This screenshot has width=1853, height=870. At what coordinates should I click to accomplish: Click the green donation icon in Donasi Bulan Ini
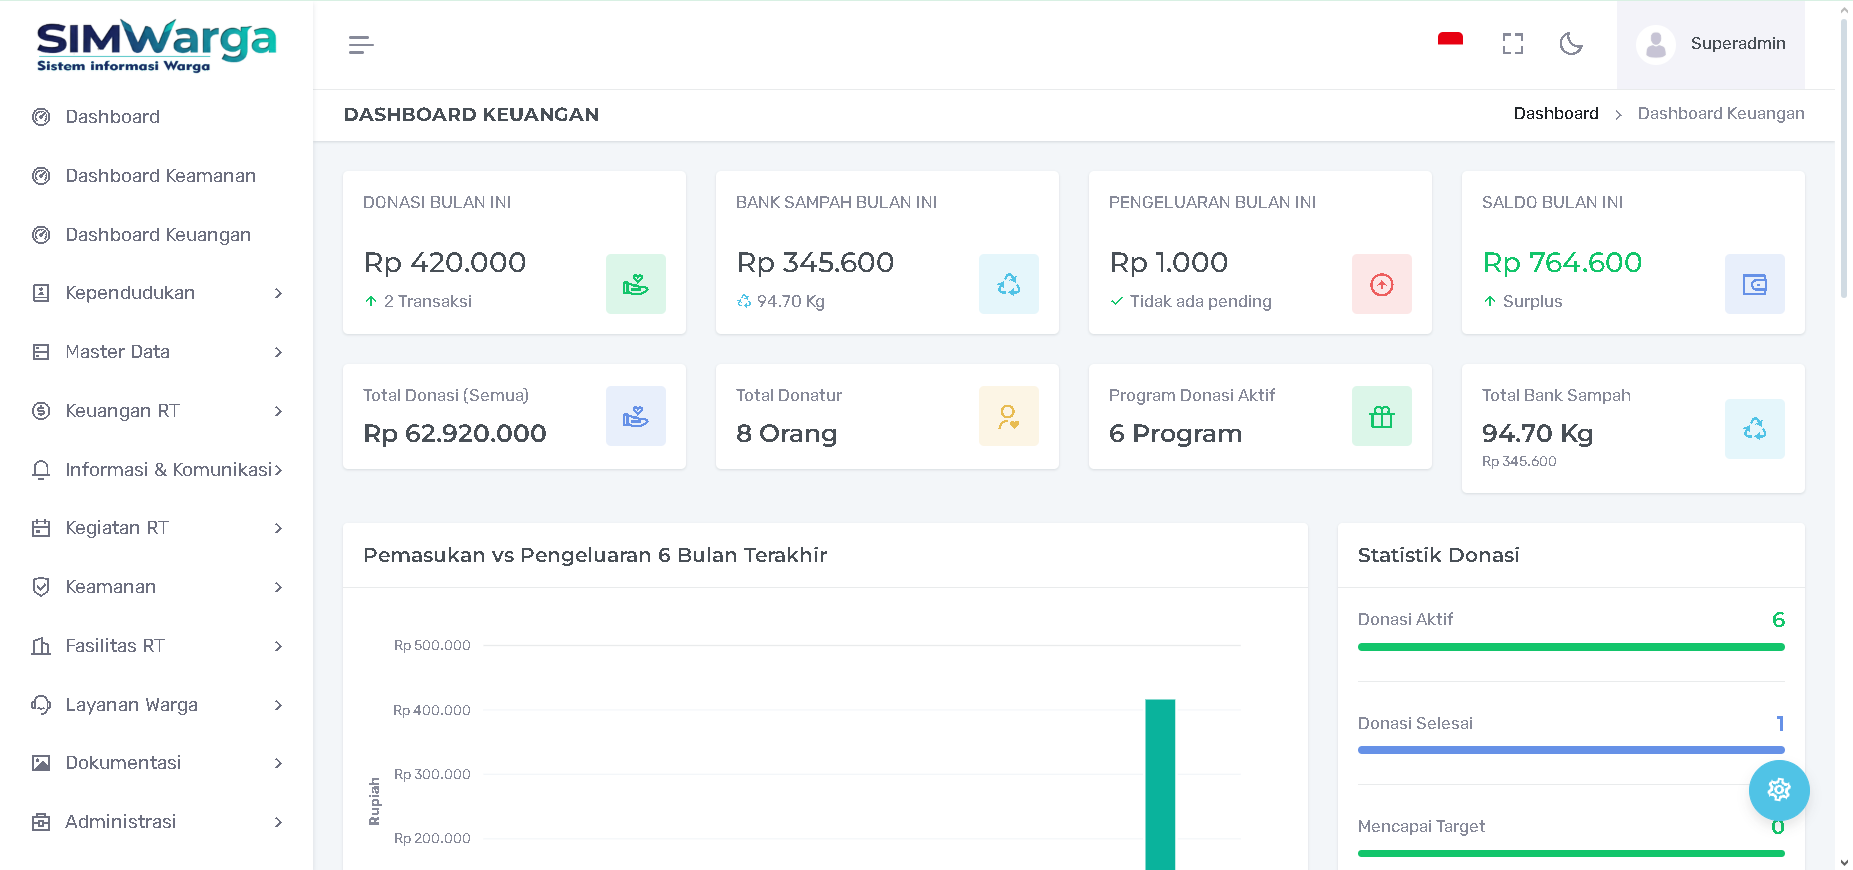(x=635, y=285)
